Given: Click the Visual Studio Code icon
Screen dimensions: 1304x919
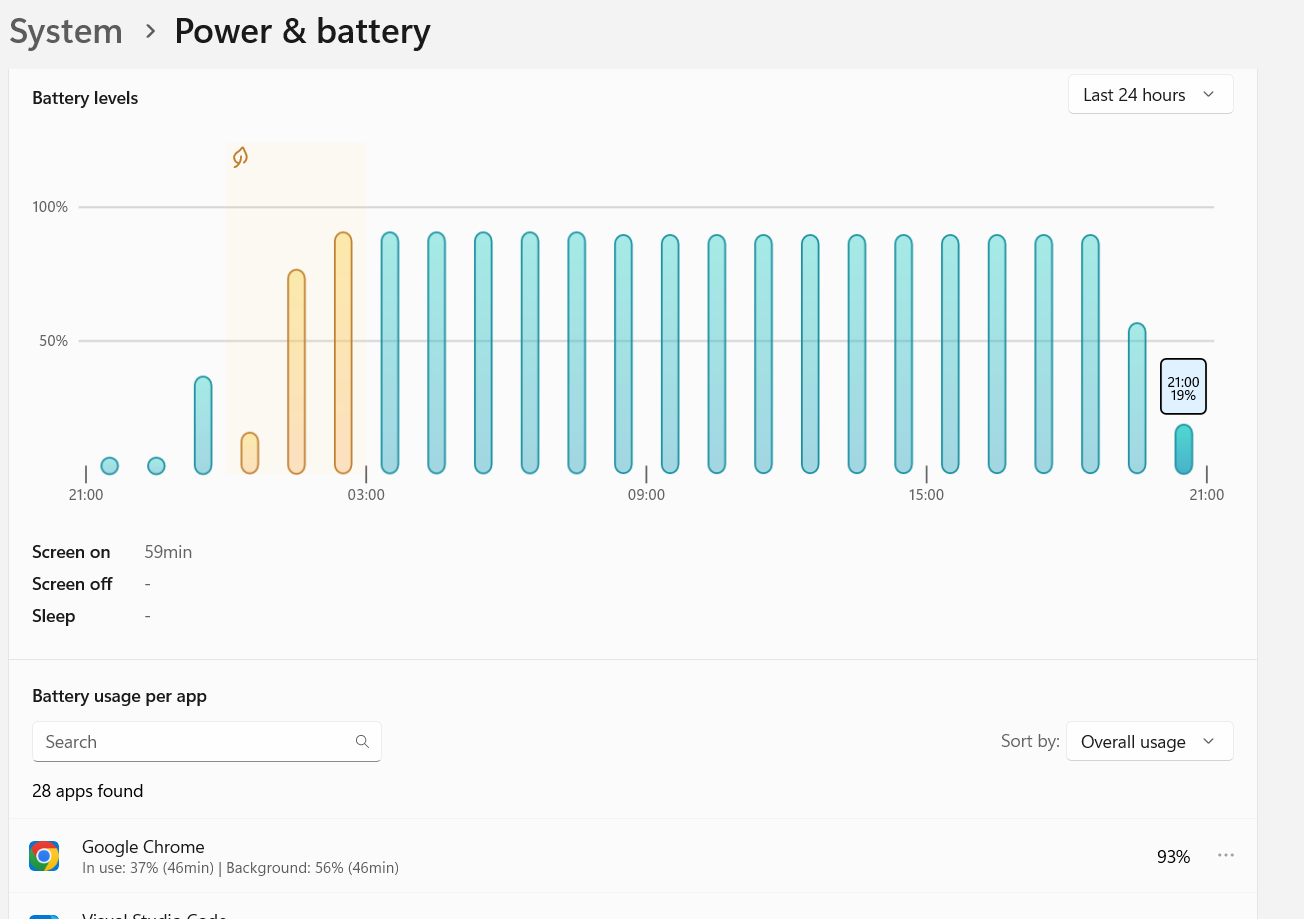Looking at the screenshot, I should click(x=44, y=916).
